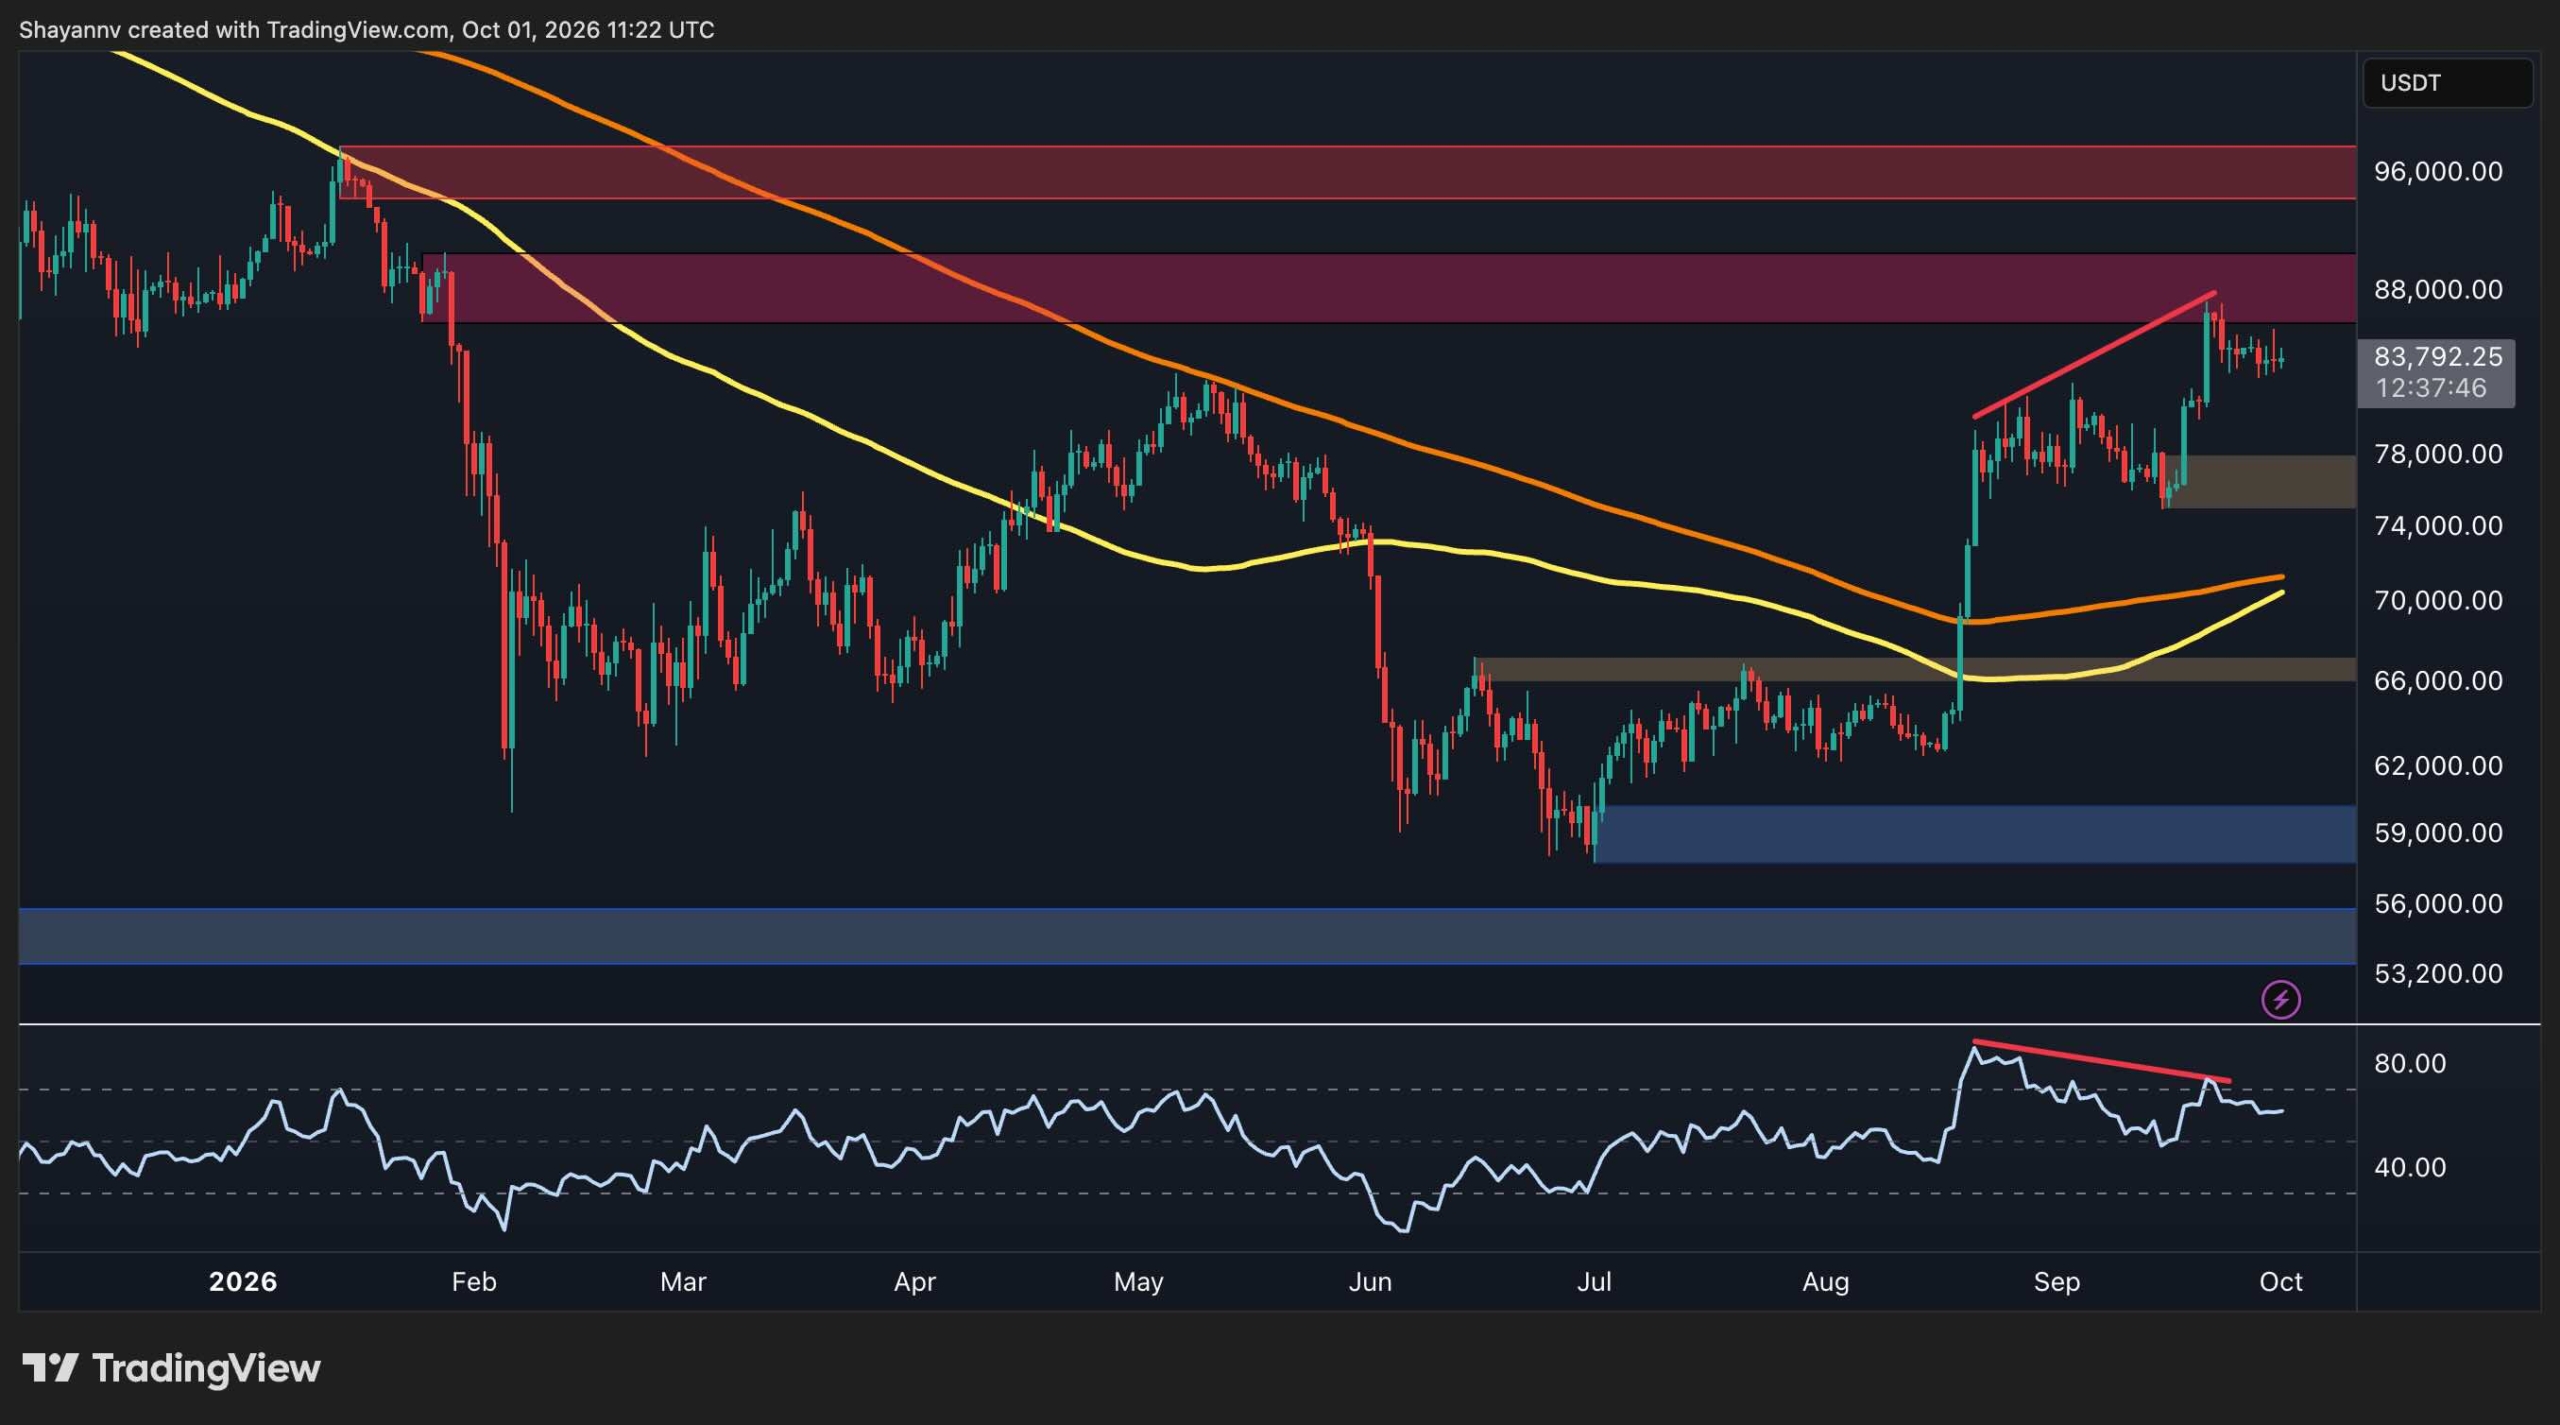The height and width of the screenshot is (1425, 2560).
Task: Click the 59,000.00 price axis label
Action: pos(2438,833)
